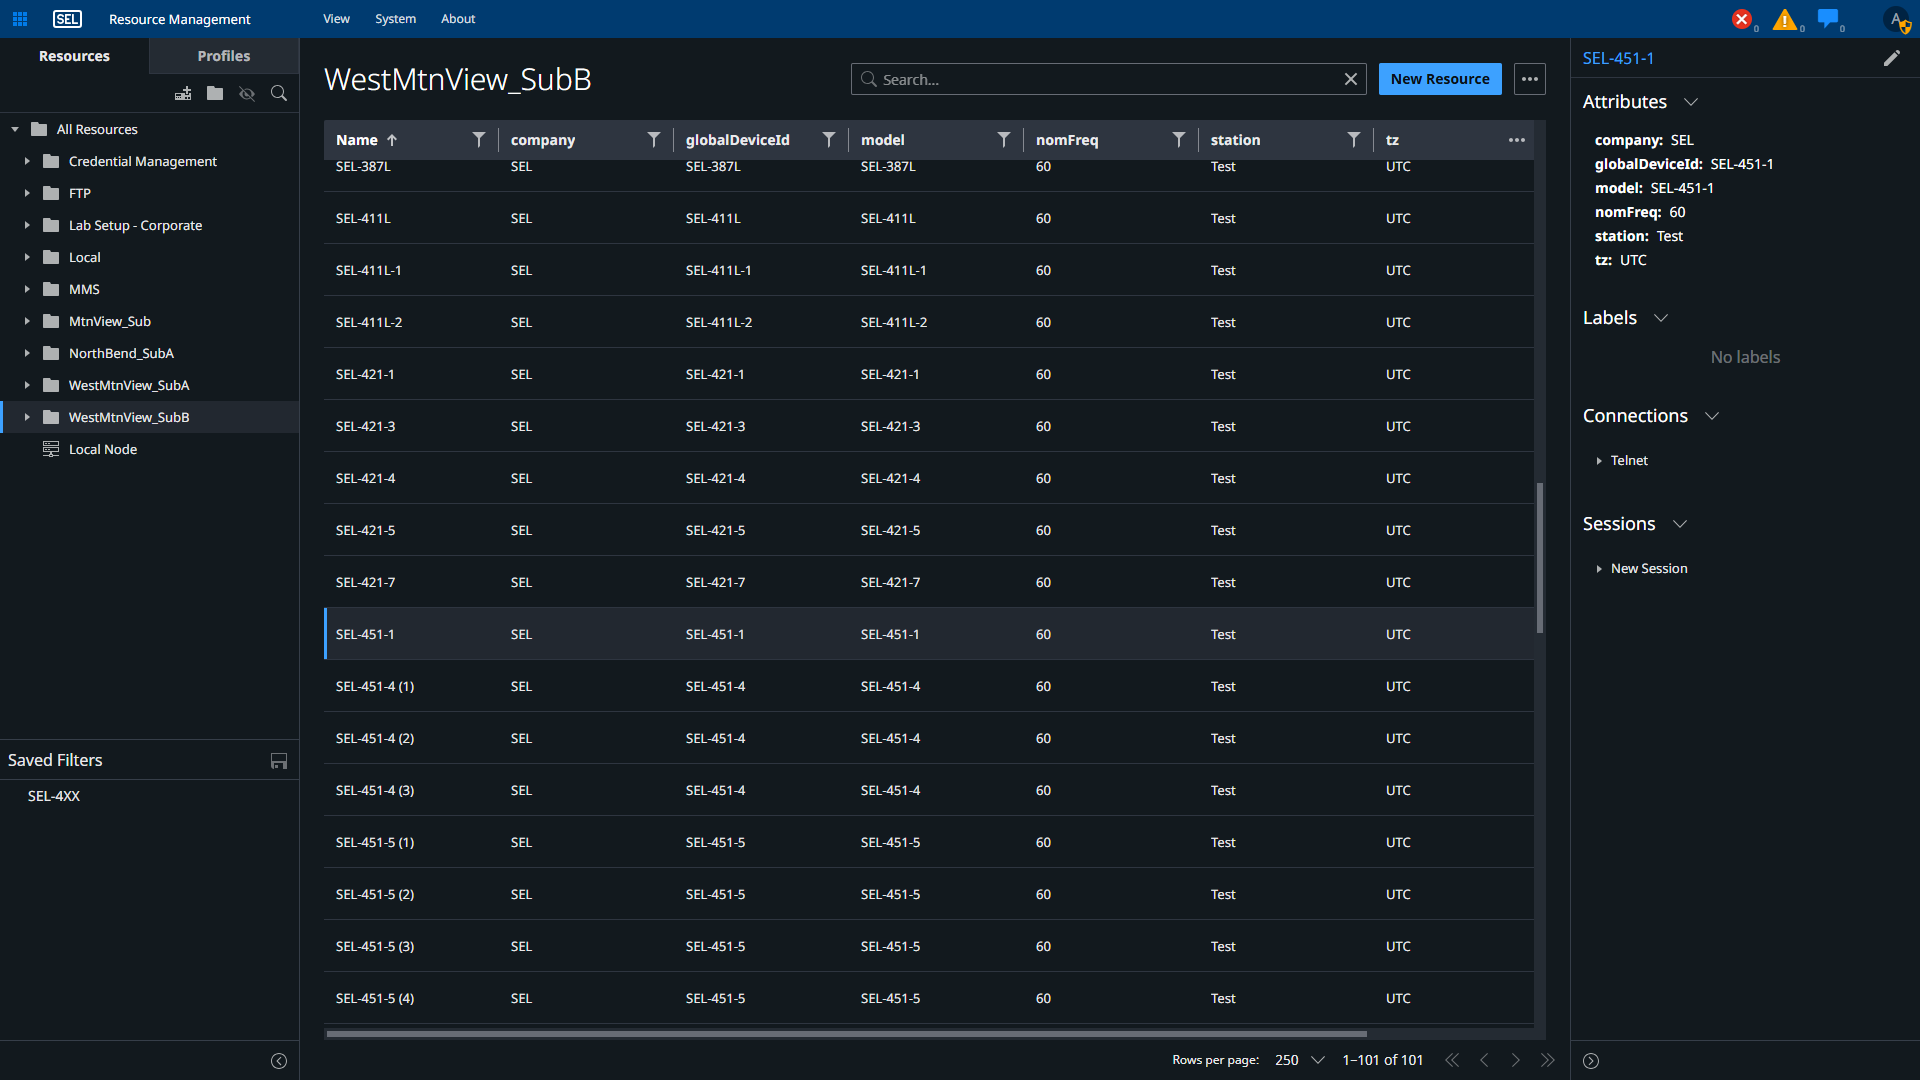Viewport: 1920px width, 1080px height.
Task: Go to the last page
Action: 1548,1060
